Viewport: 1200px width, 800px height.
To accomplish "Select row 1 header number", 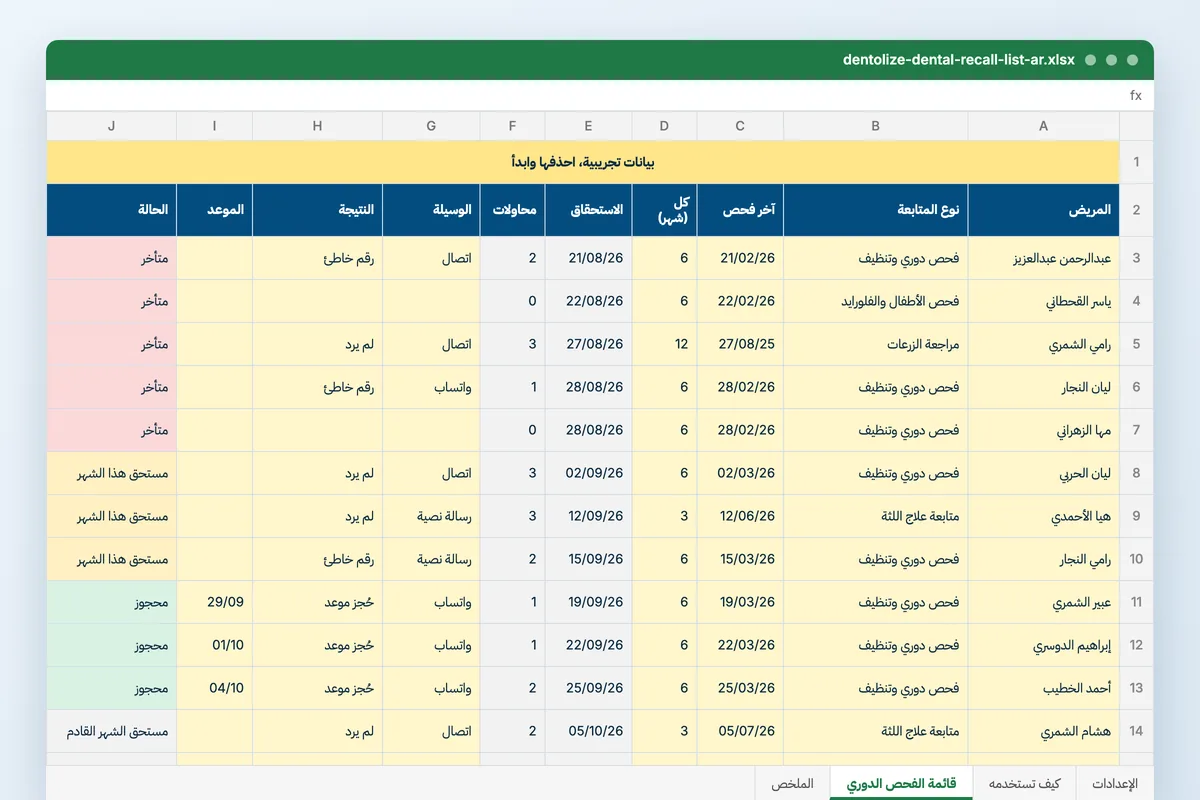I will click(x=1136, y=162).
